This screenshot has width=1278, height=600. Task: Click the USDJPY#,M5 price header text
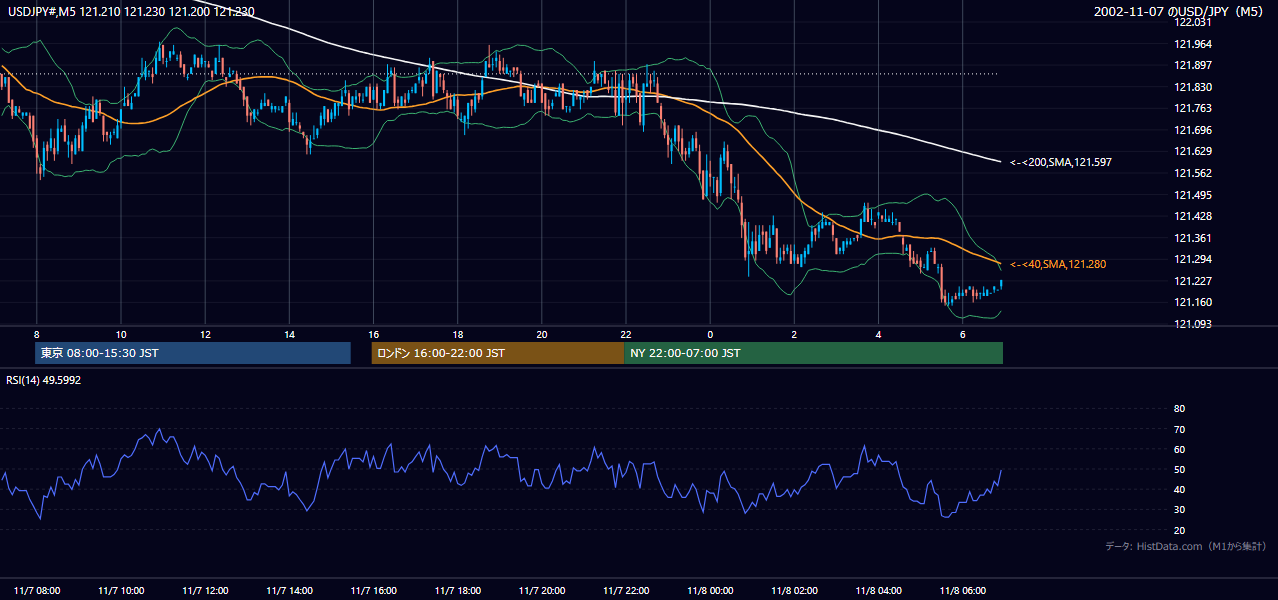click(131, 12)
